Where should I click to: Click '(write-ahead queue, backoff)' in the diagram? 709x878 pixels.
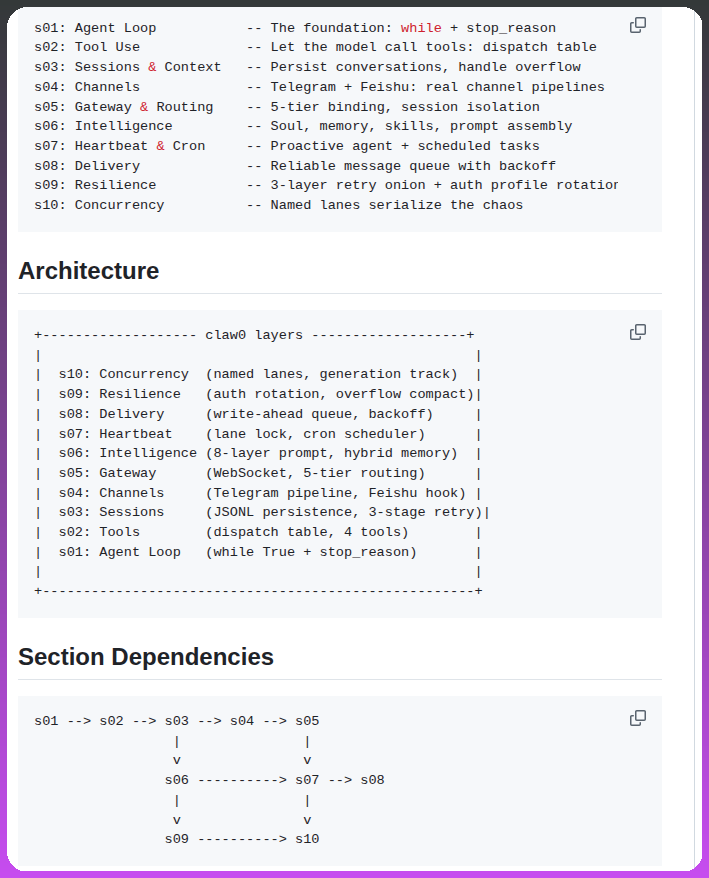(x=319, y=414)
